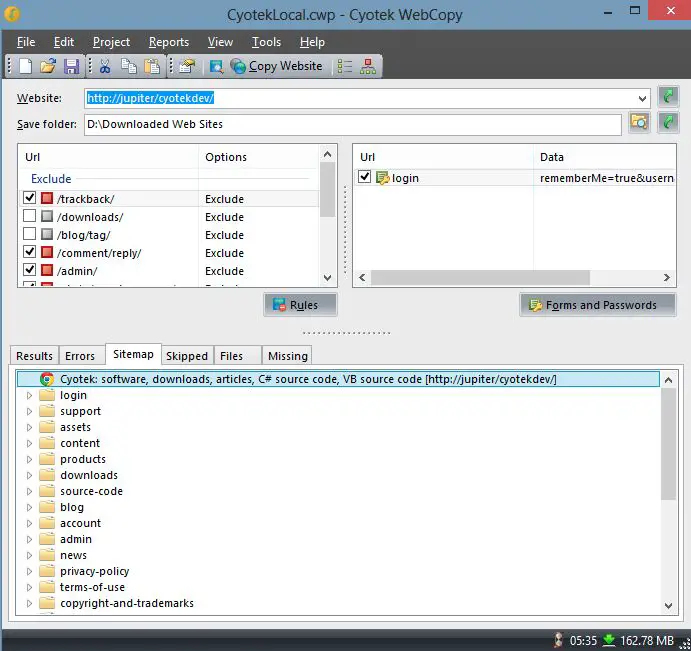This screenshot has width=691, height=651.
Task: Open the File menu
Action: 26,42
